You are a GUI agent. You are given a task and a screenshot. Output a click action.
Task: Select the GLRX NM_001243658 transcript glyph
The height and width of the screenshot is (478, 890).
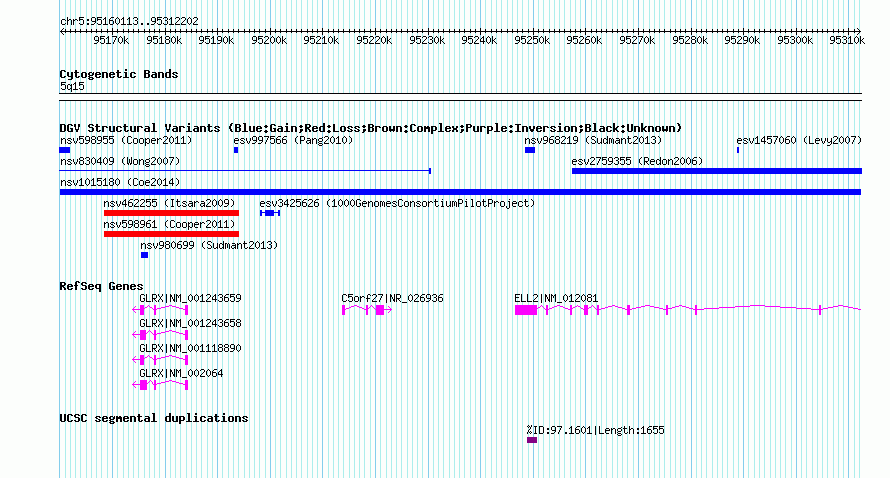(x=160, y=334)
